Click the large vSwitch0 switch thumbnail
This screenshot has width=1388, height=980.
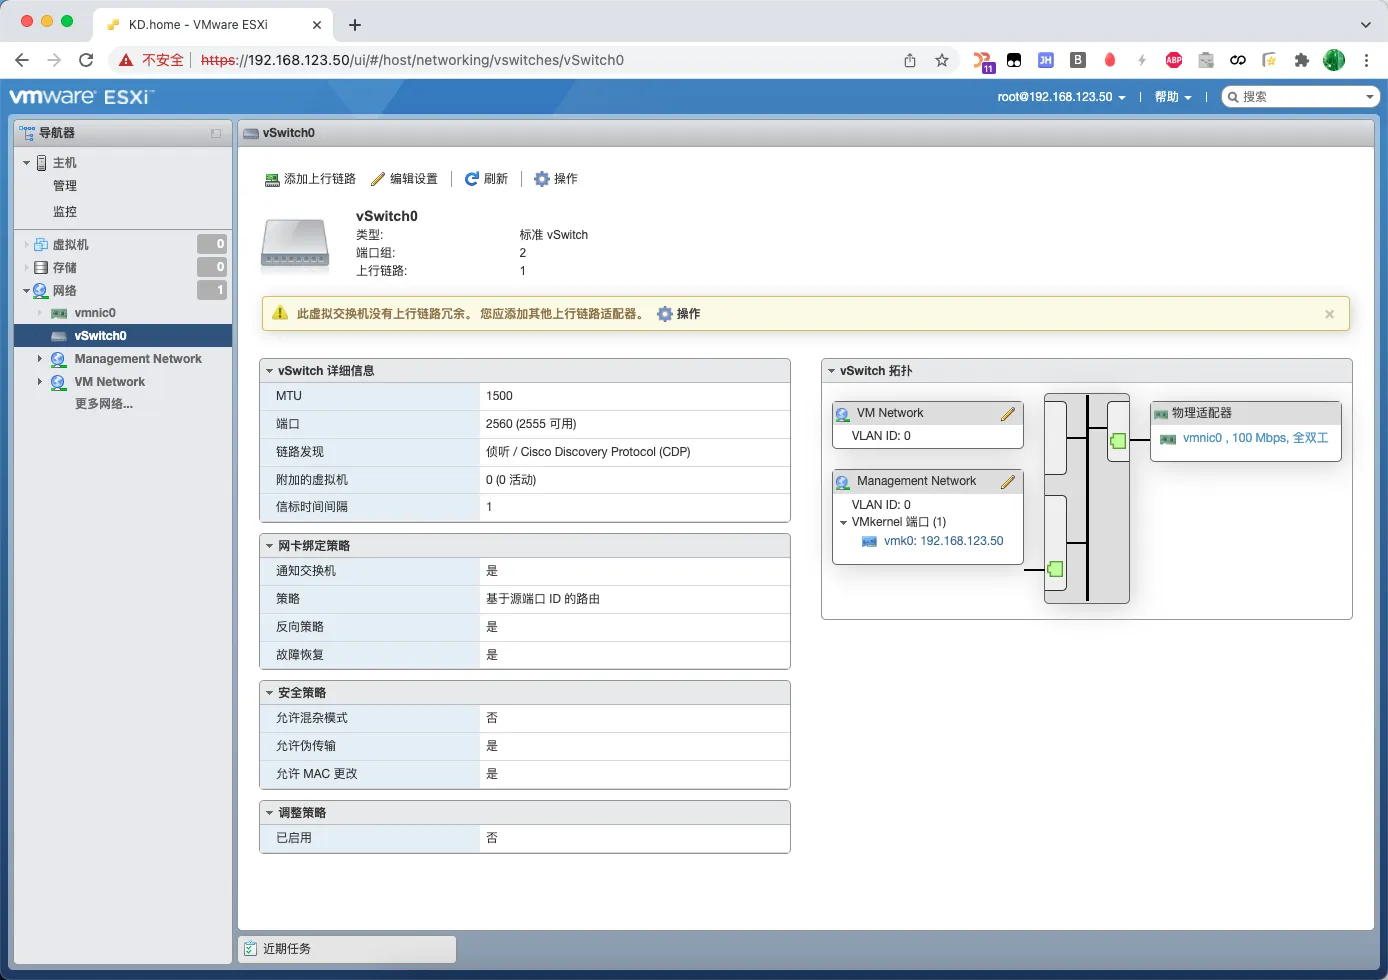pos(295,244)
